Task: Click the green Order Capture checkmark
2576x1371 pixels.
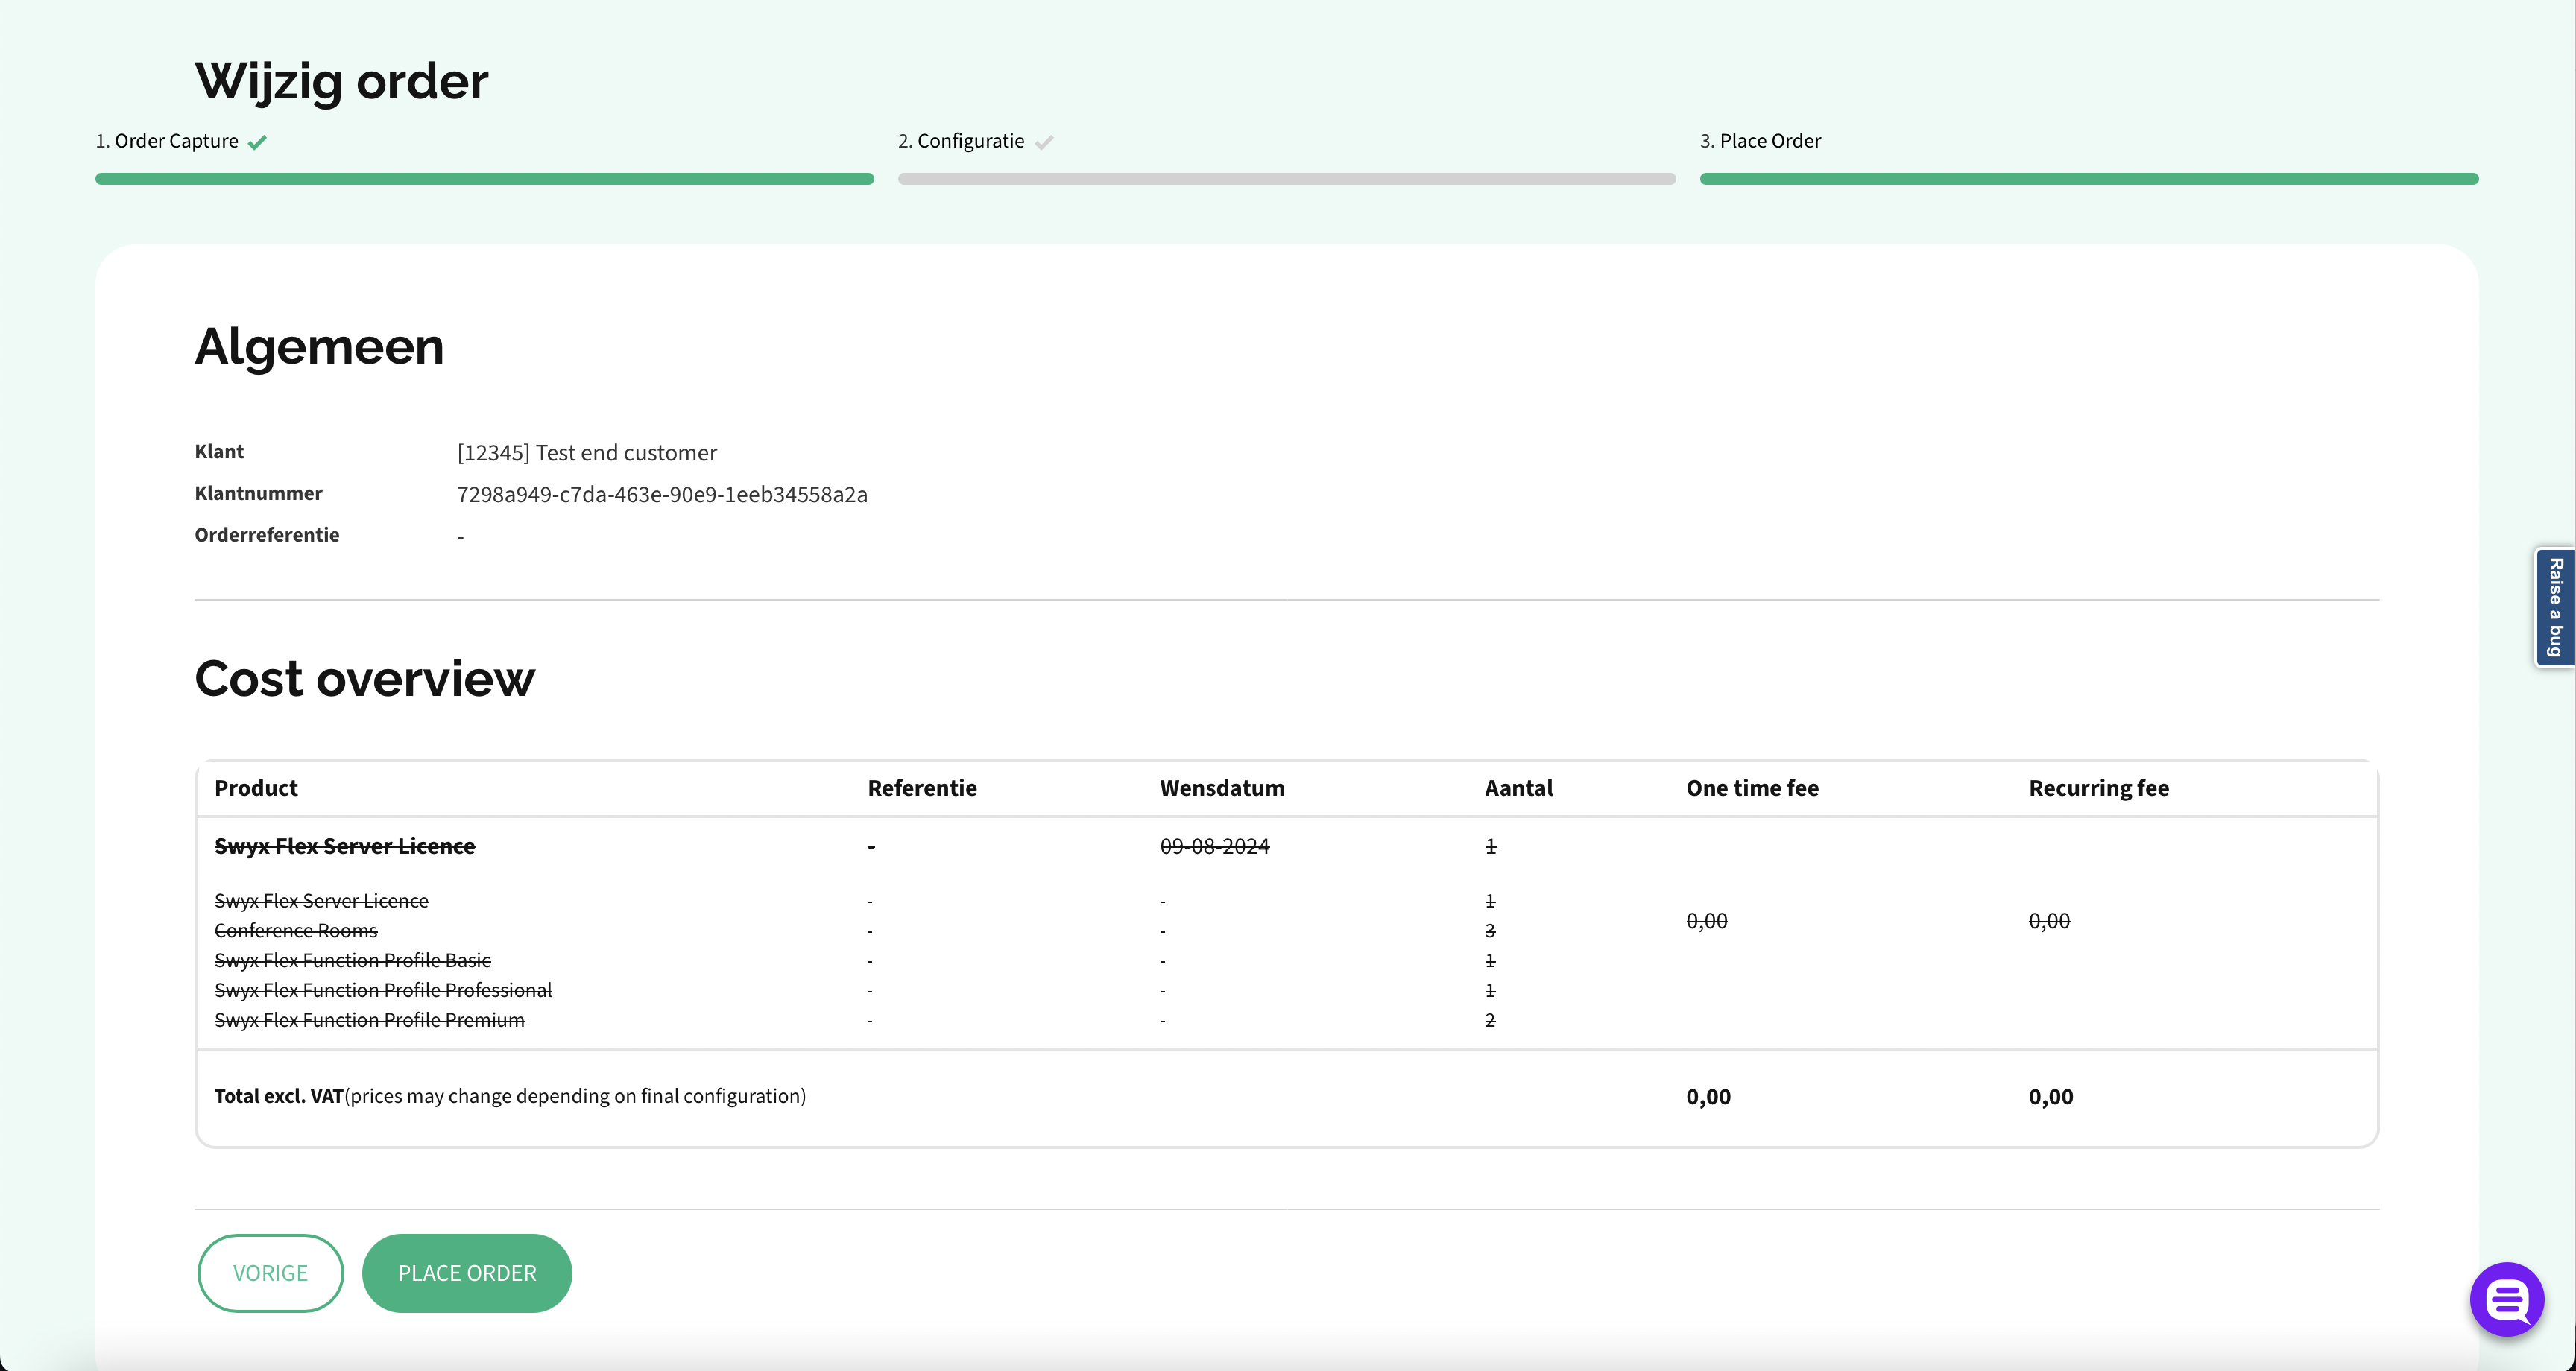Action: pos(257,142)
